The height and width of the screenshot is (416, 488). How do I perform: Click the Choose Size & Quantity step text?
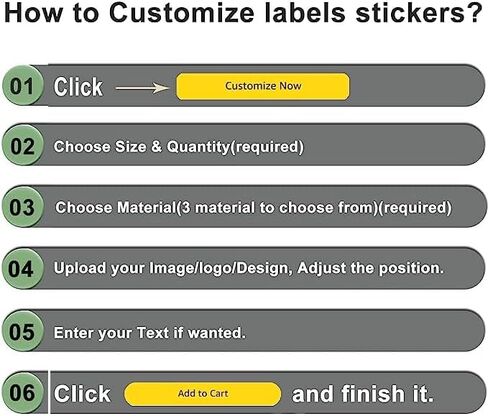179,147
